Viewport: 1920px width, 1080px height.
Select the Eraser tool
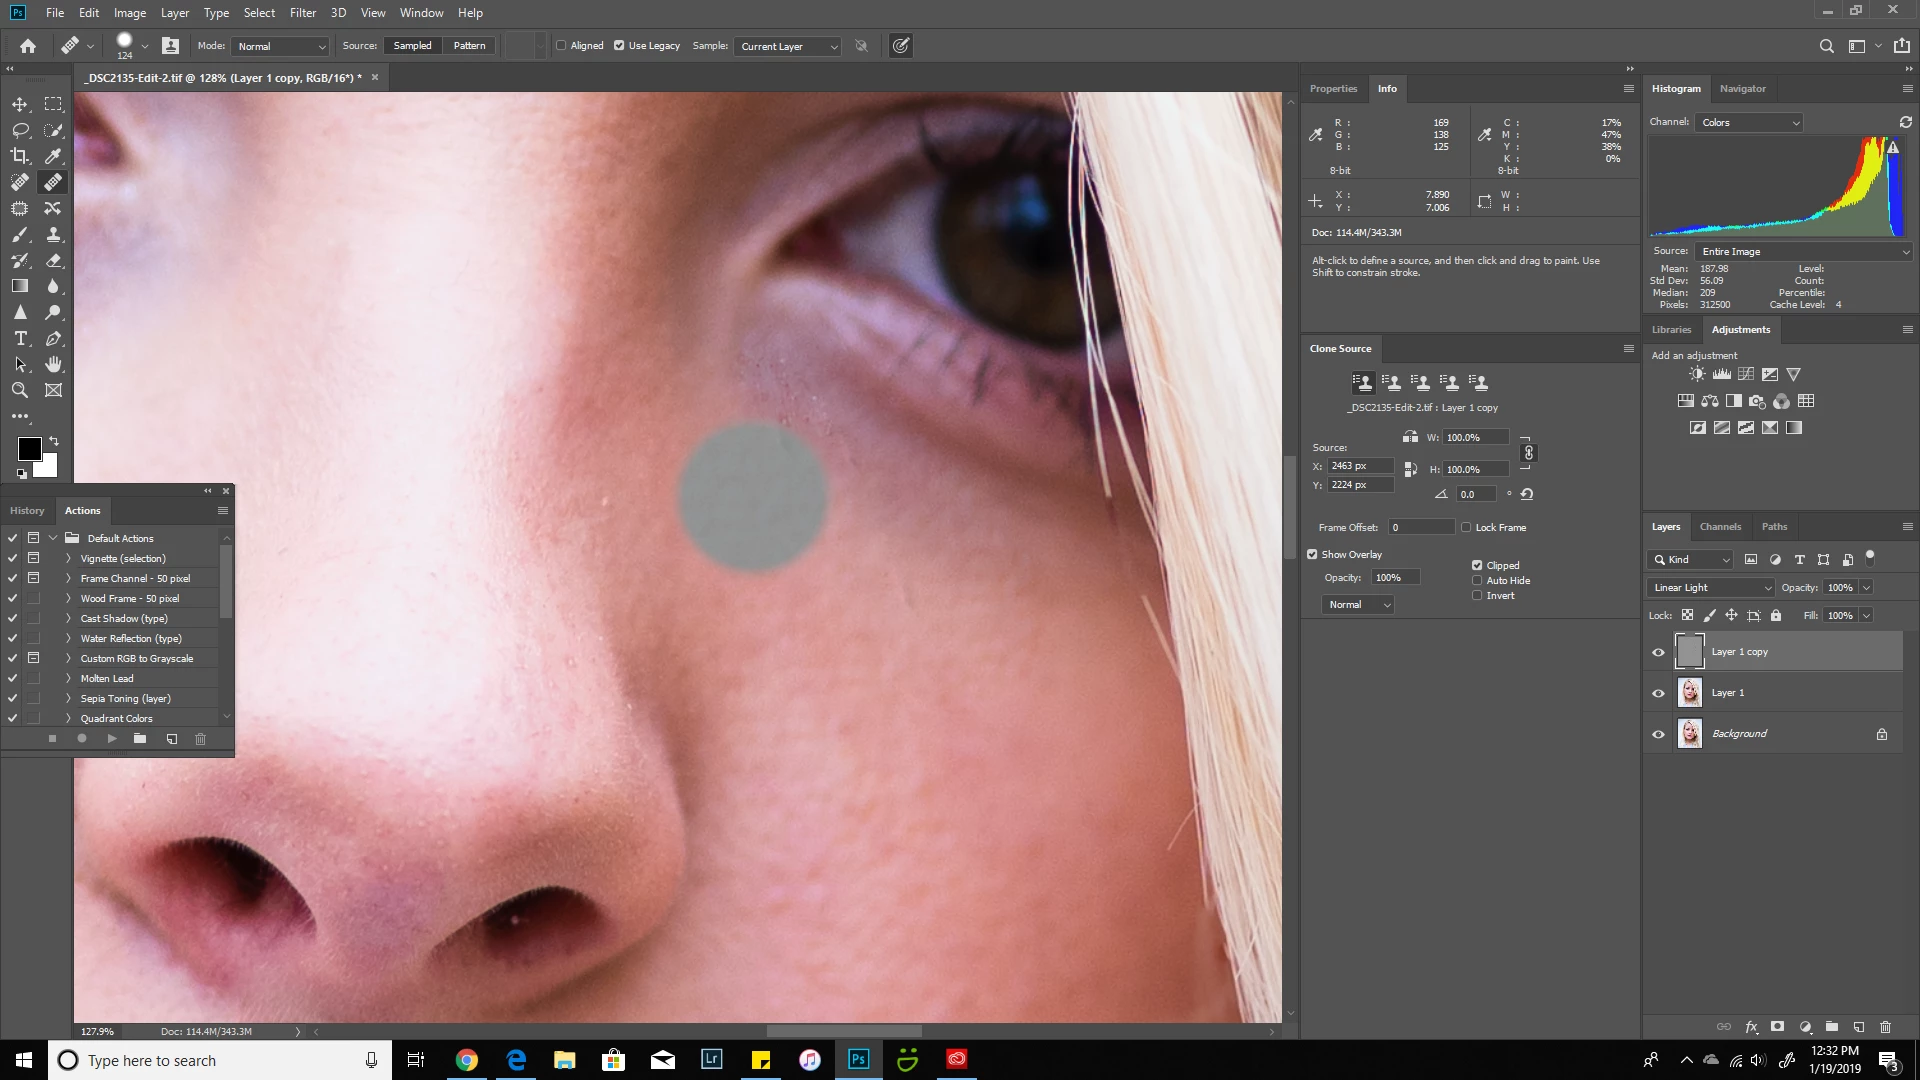[54, 260]
